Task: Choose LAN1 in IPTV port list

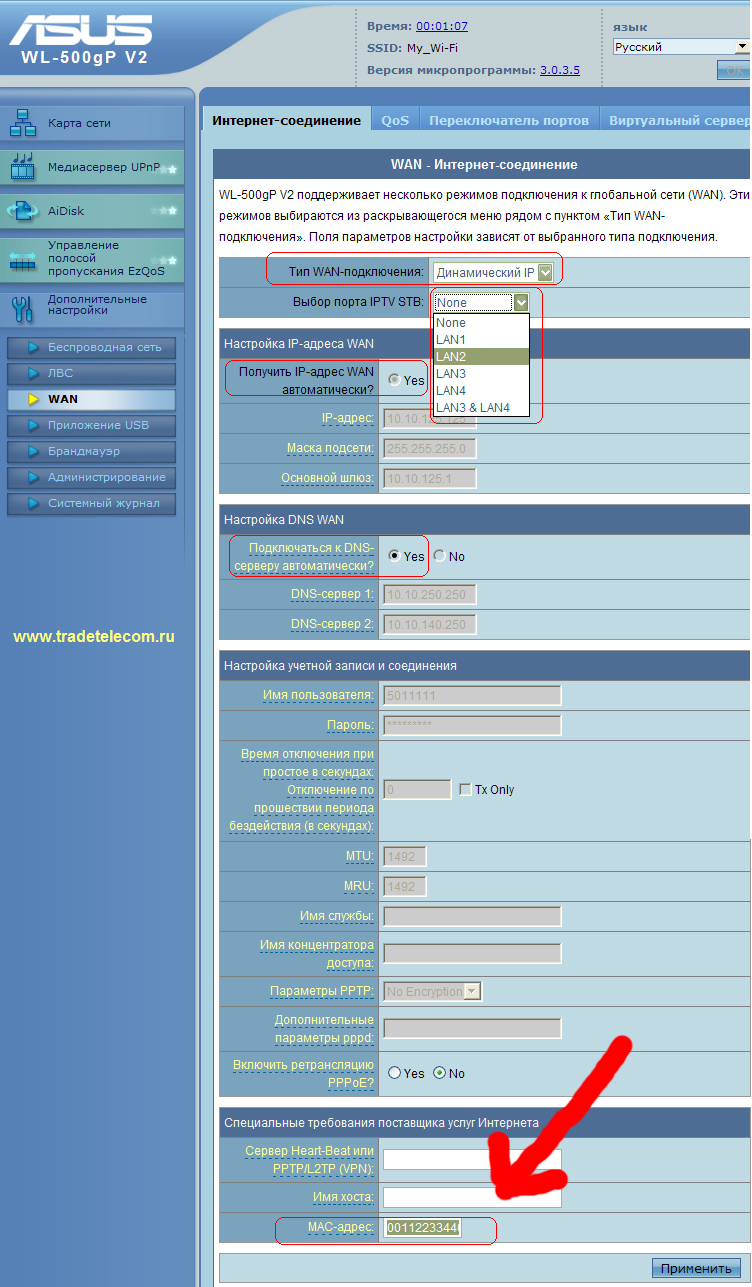Action: pyautogui.click(x=481, y=340)
